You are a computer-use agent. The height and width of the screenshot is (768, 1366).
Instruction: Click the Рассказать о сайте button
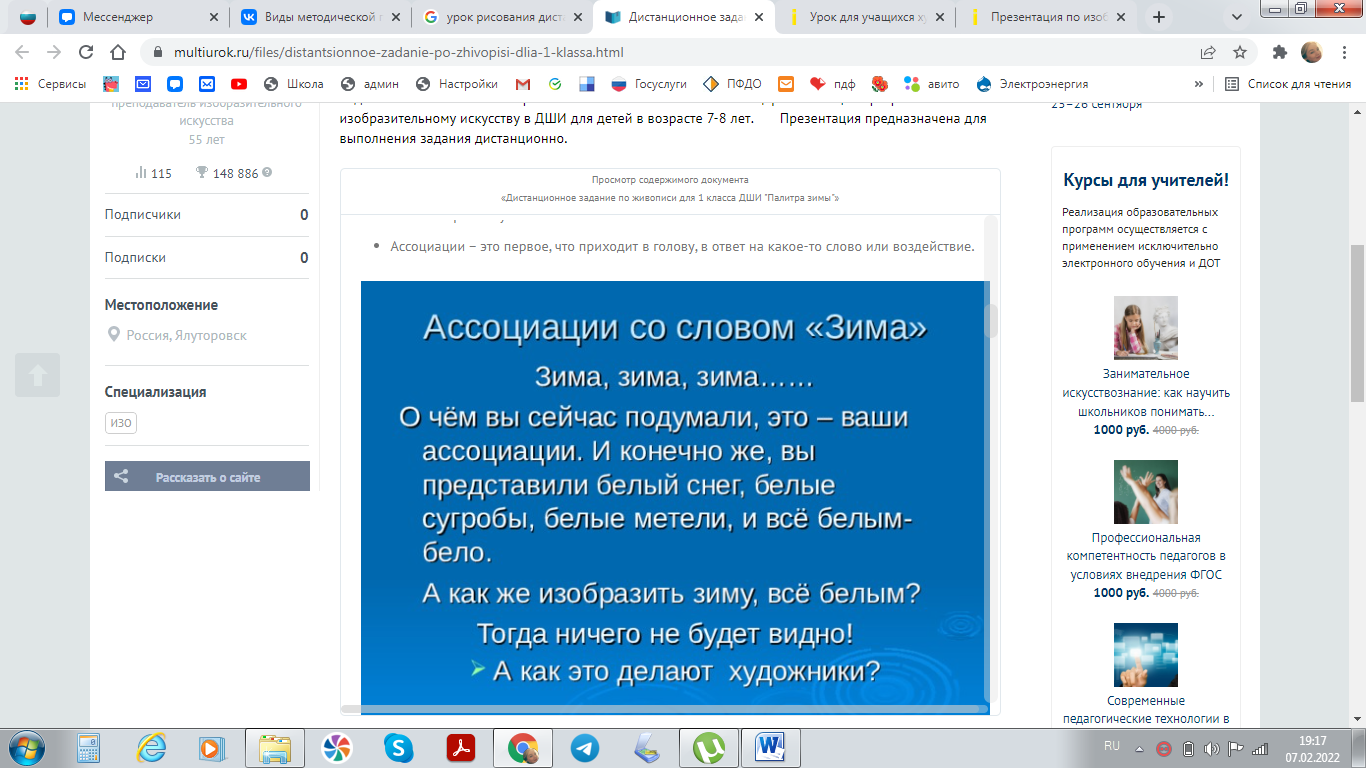click(207, 476)
